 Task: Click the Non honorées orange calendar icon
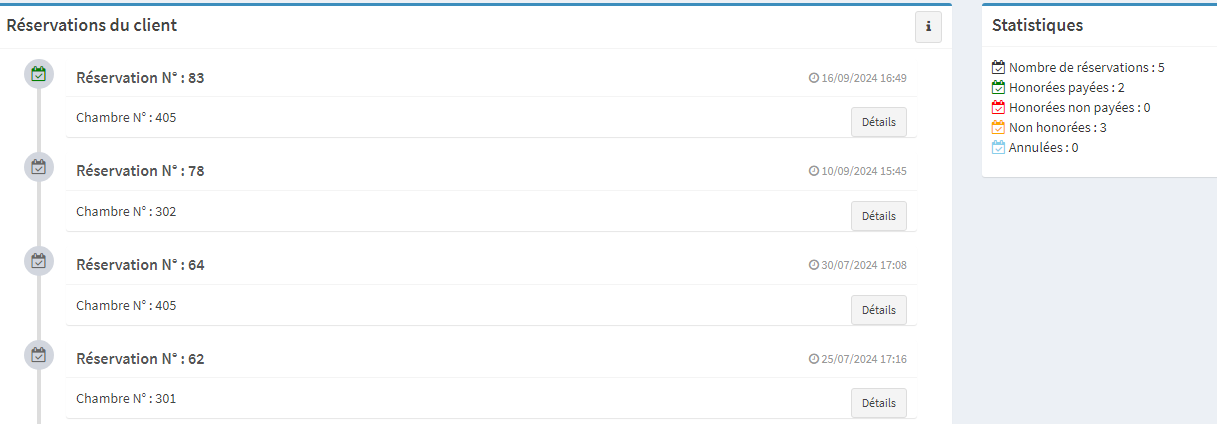[x=998, y=128]
